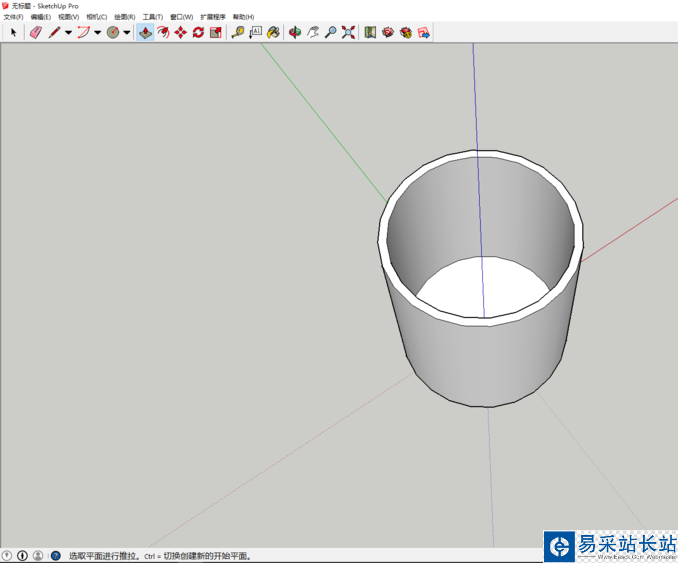Select the arrow Select tool

(13, 32)
